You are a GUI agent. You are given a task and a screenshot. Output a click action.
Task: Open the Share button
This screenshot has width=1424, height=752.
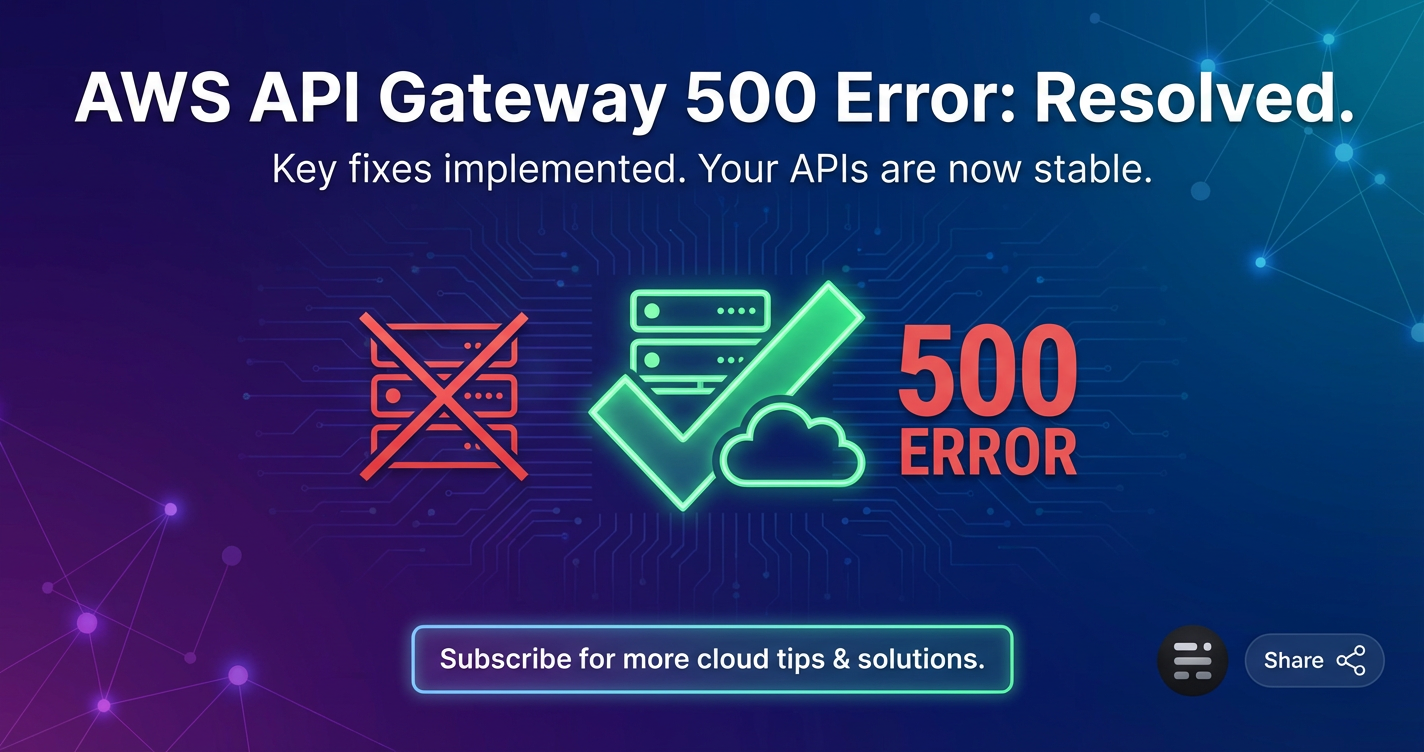[1314, 660]
